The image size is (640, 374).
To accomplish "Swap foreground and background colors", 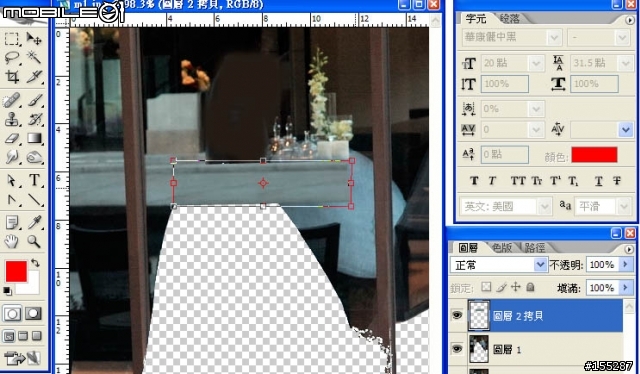I will pos(36,263).
